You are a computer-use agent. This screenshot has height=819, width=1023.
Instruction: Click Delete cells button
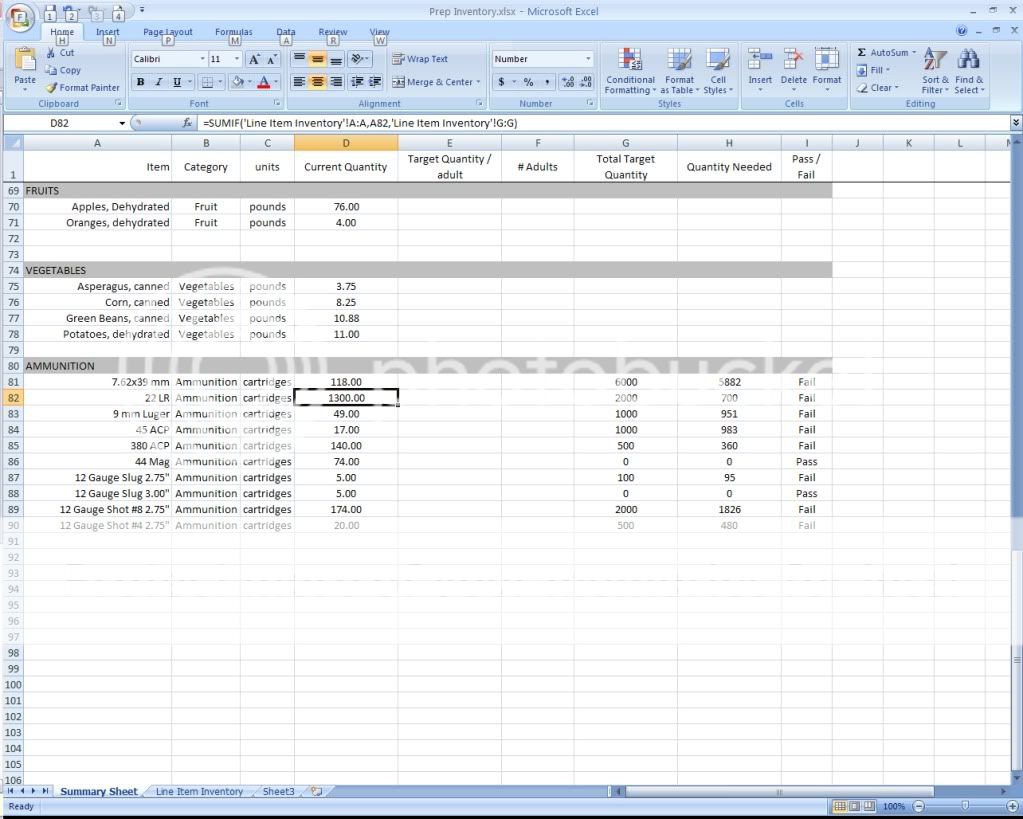(793, 71)
